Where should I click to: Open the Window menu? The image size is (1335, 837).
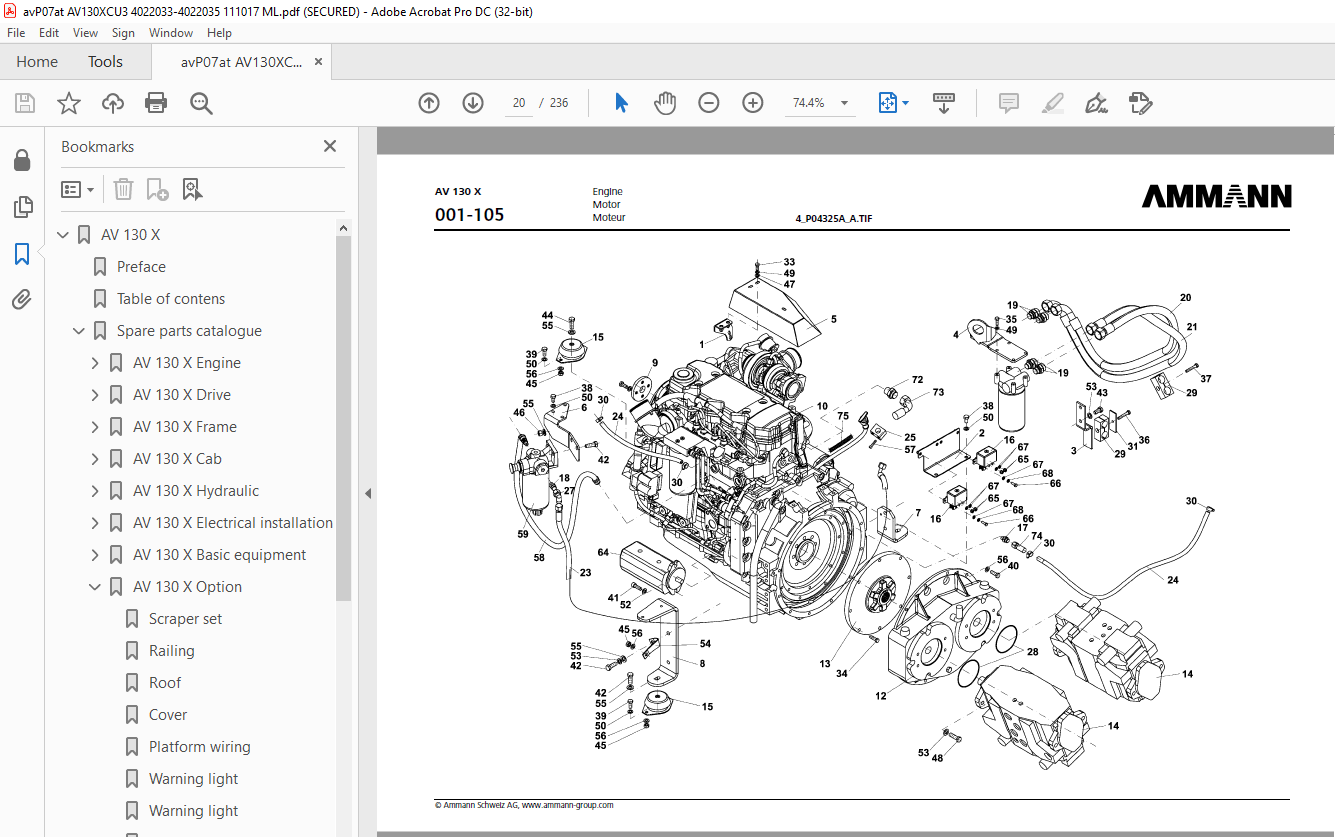click(171, 33)
